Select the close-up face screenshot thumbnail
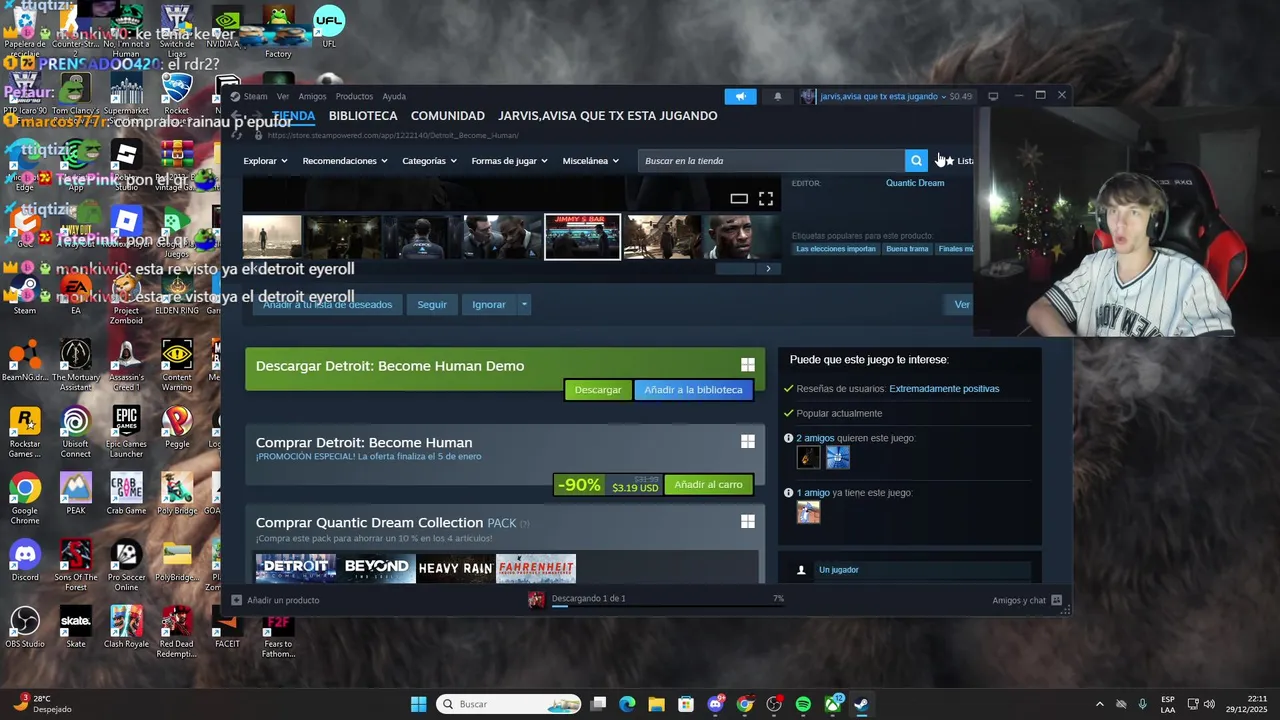Image resolution: width=1280 pixels, height=720 pixels. pyautogui.click(x=741, y=237)
